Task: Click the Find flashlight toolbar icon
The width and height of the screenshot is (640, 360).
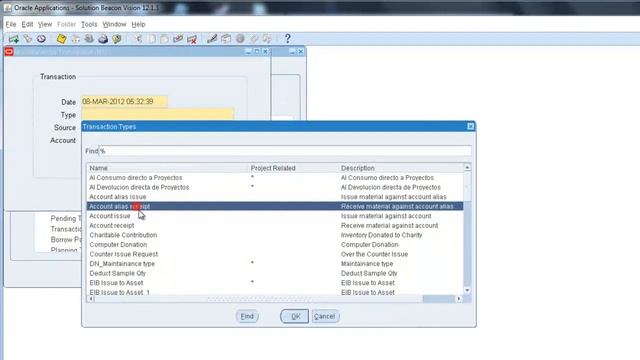Action: (27, 39)
